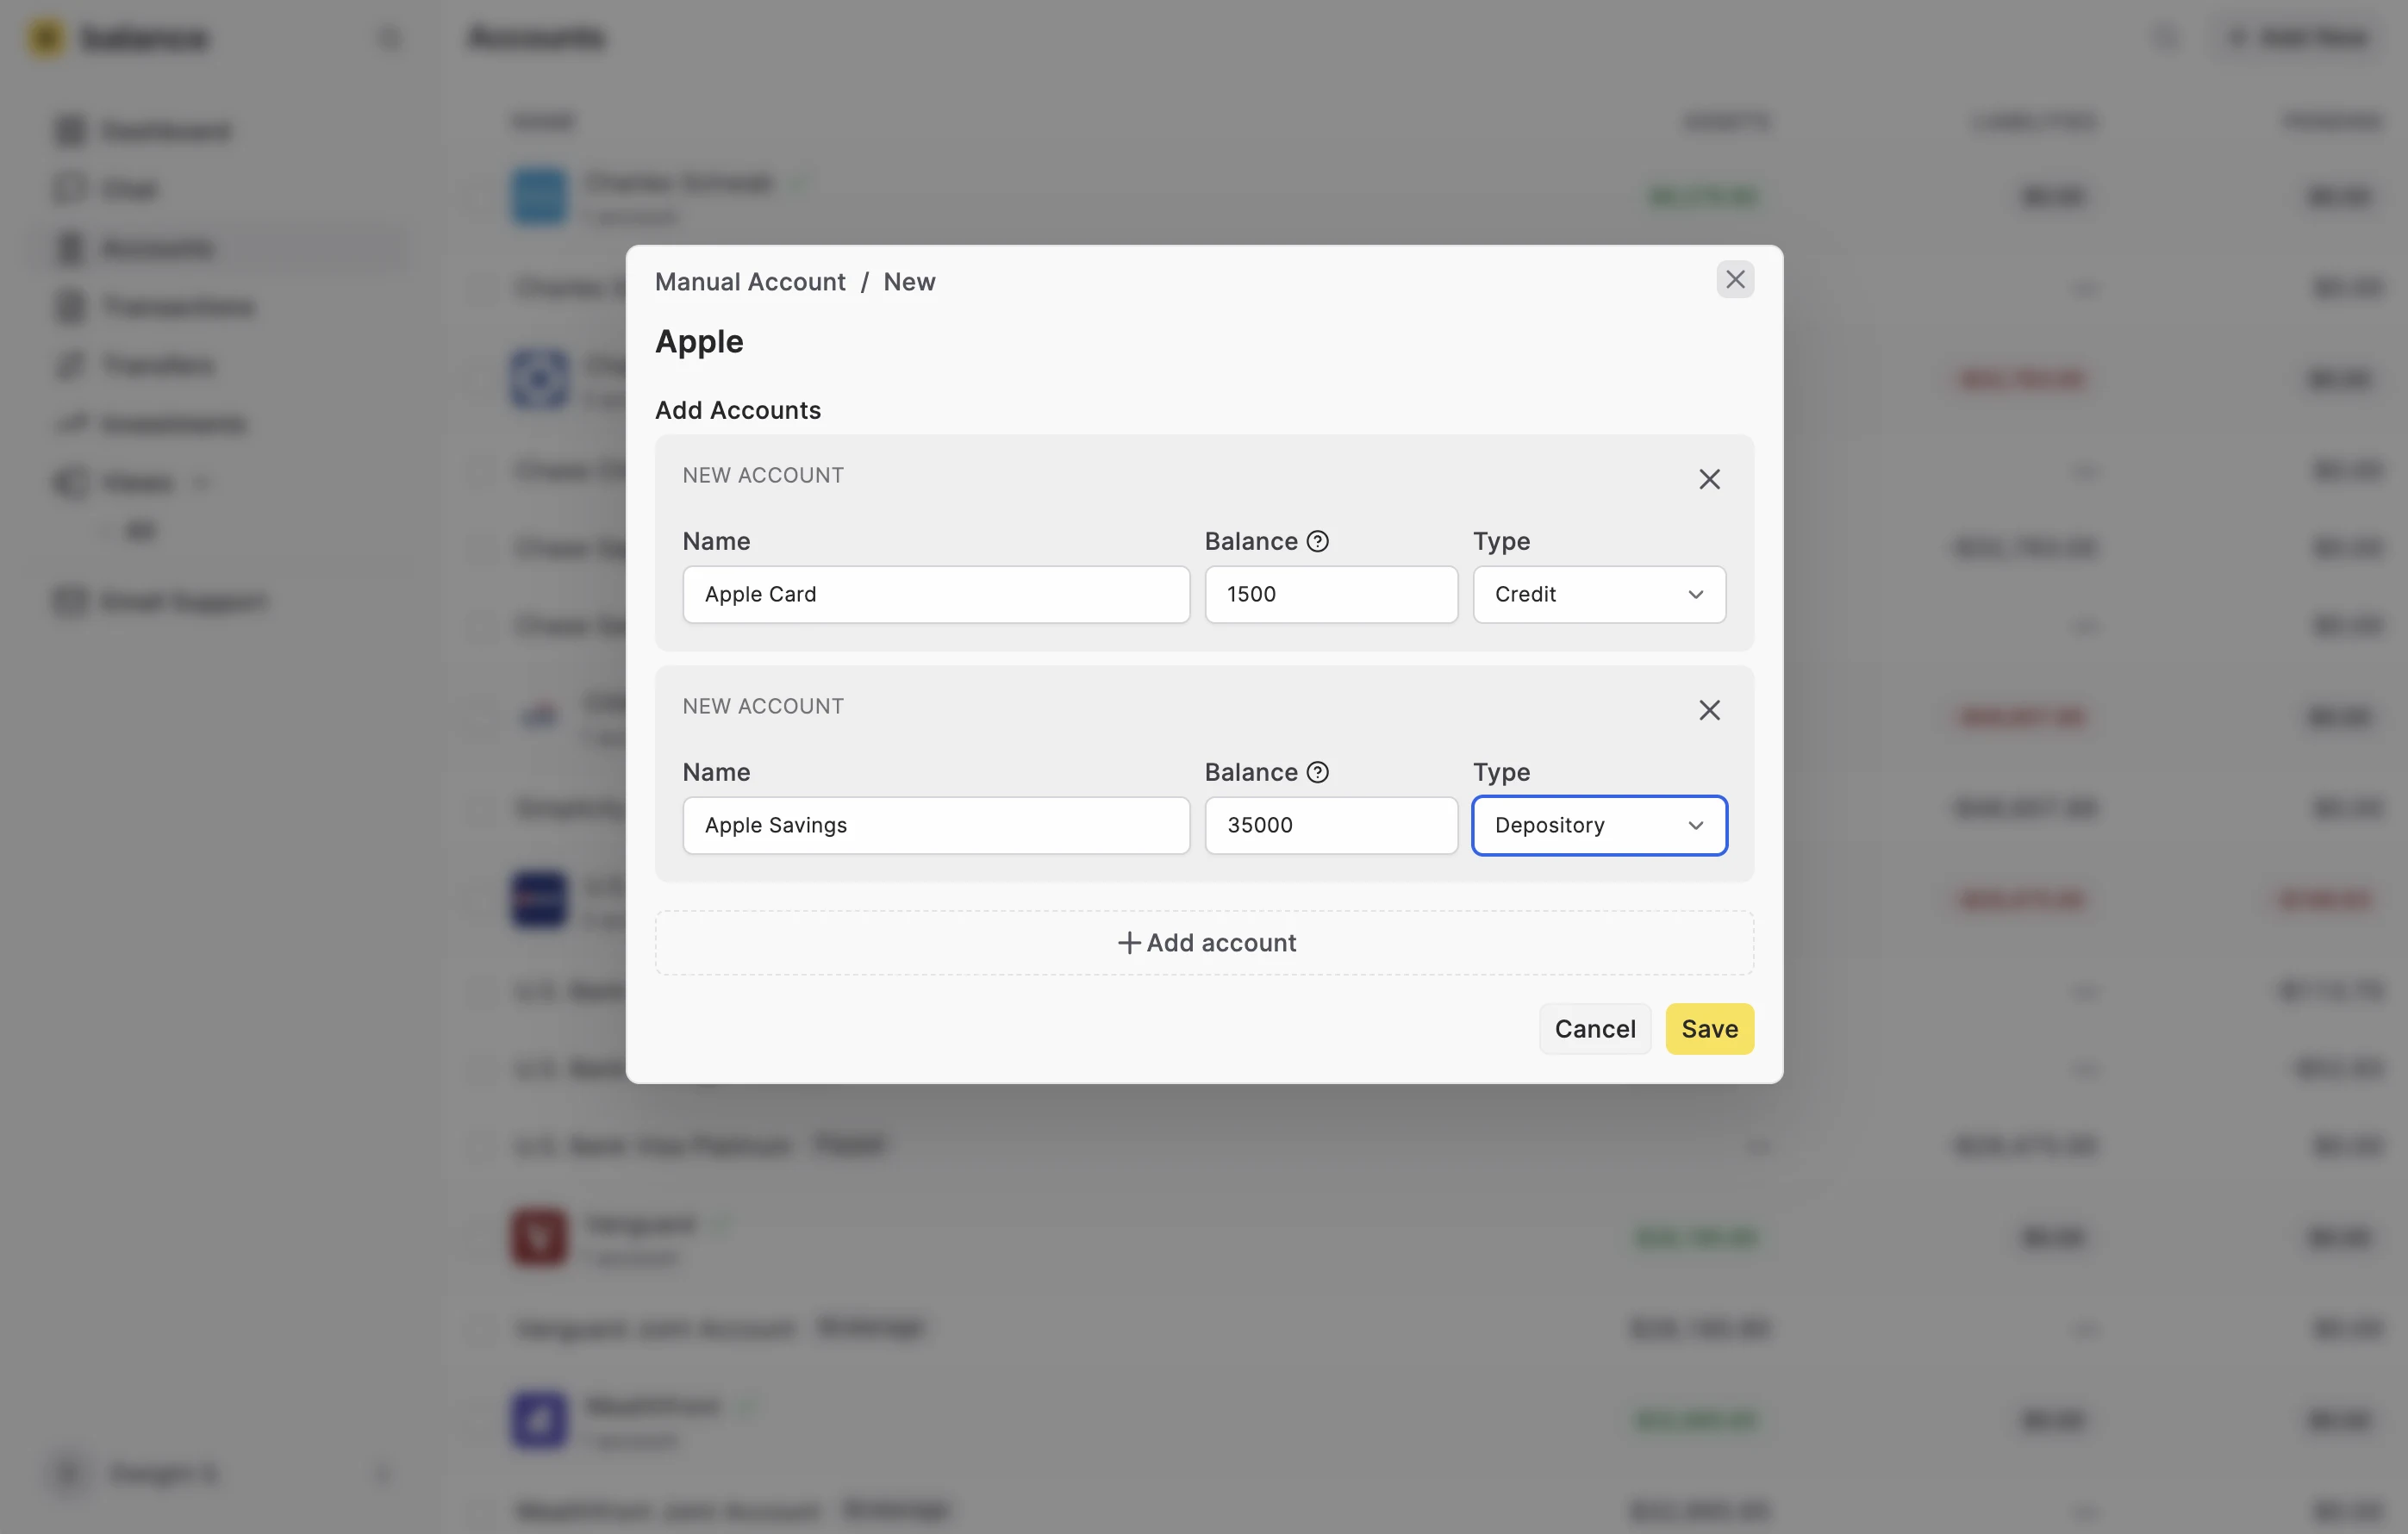2408x1534 pixels.
Task: Add another account row
Action: point(1204,942)
